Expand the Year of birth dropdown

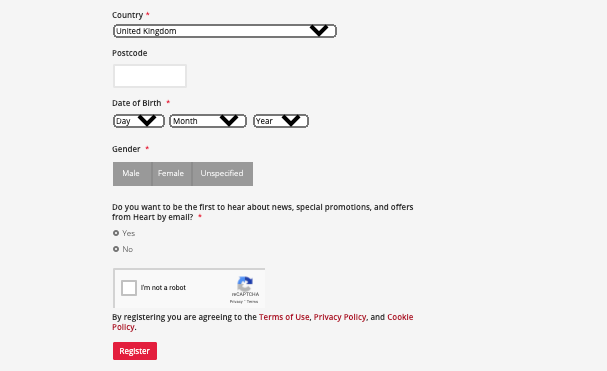coord(281,121)
